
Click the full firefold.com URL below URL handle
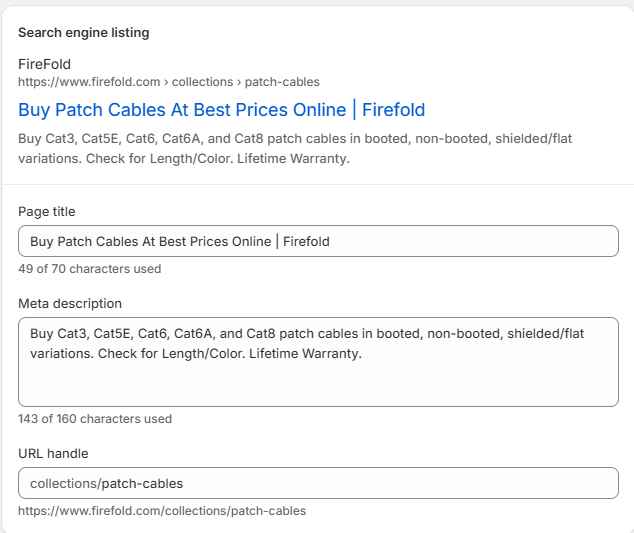pyautogui.click(x=162, y=511)
